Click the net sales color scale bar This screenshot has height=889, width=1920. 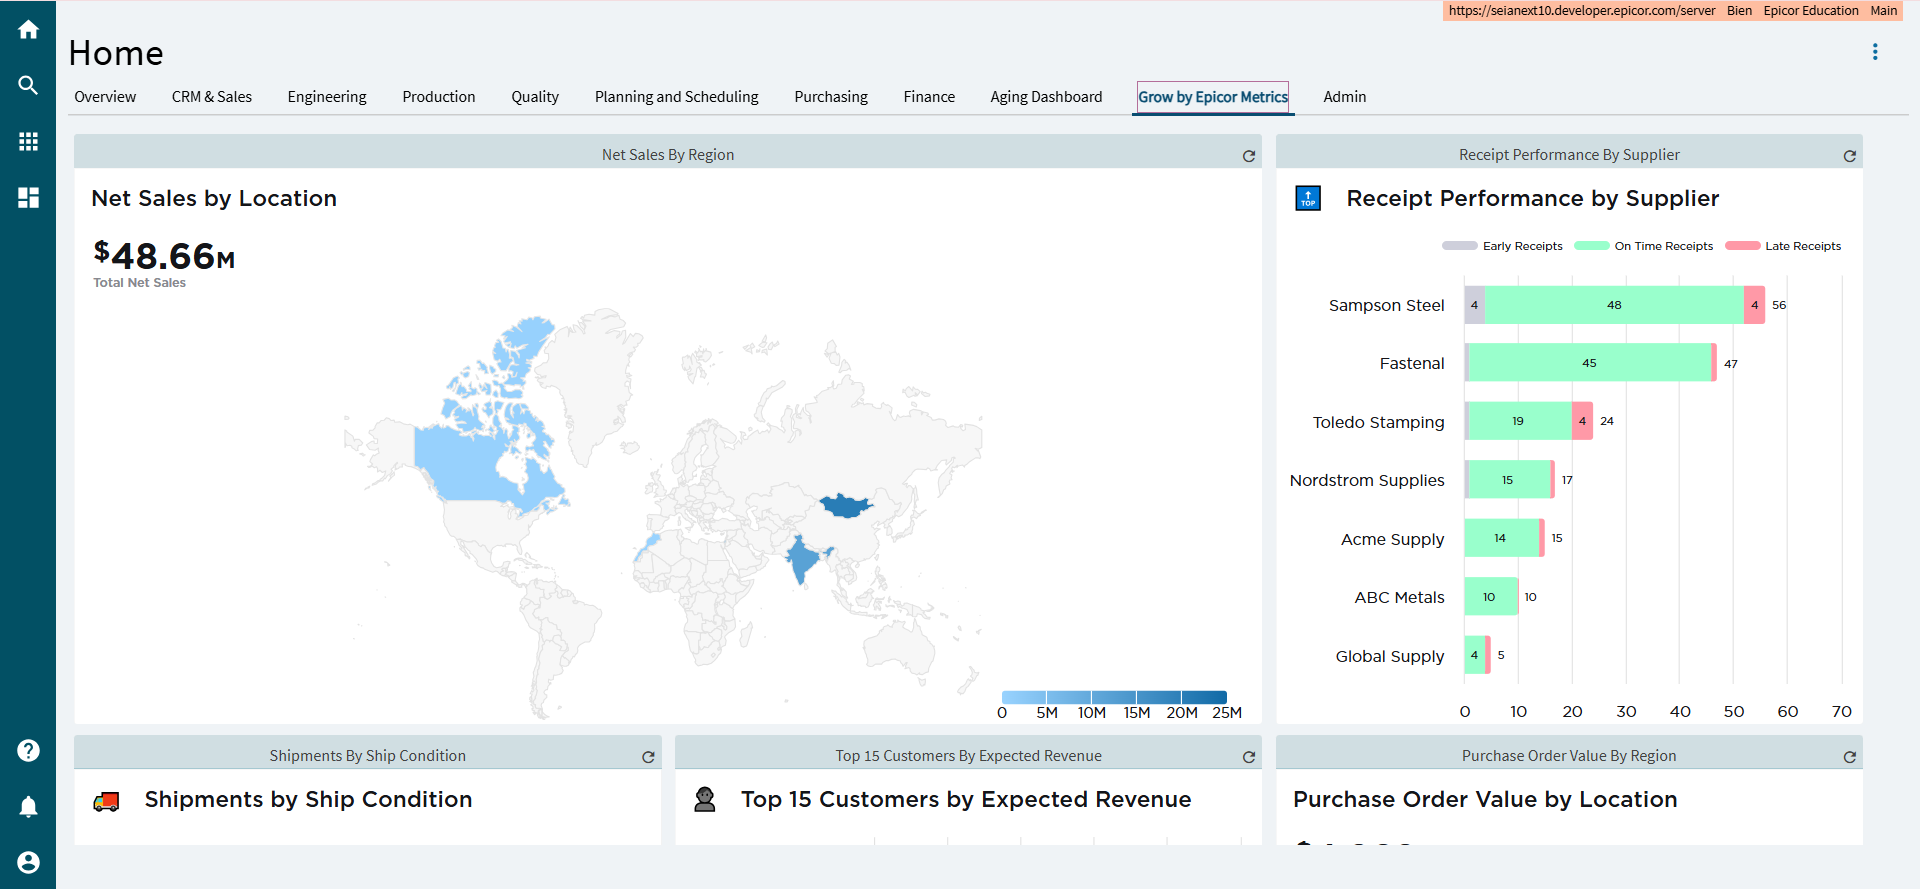[1114, 697]
